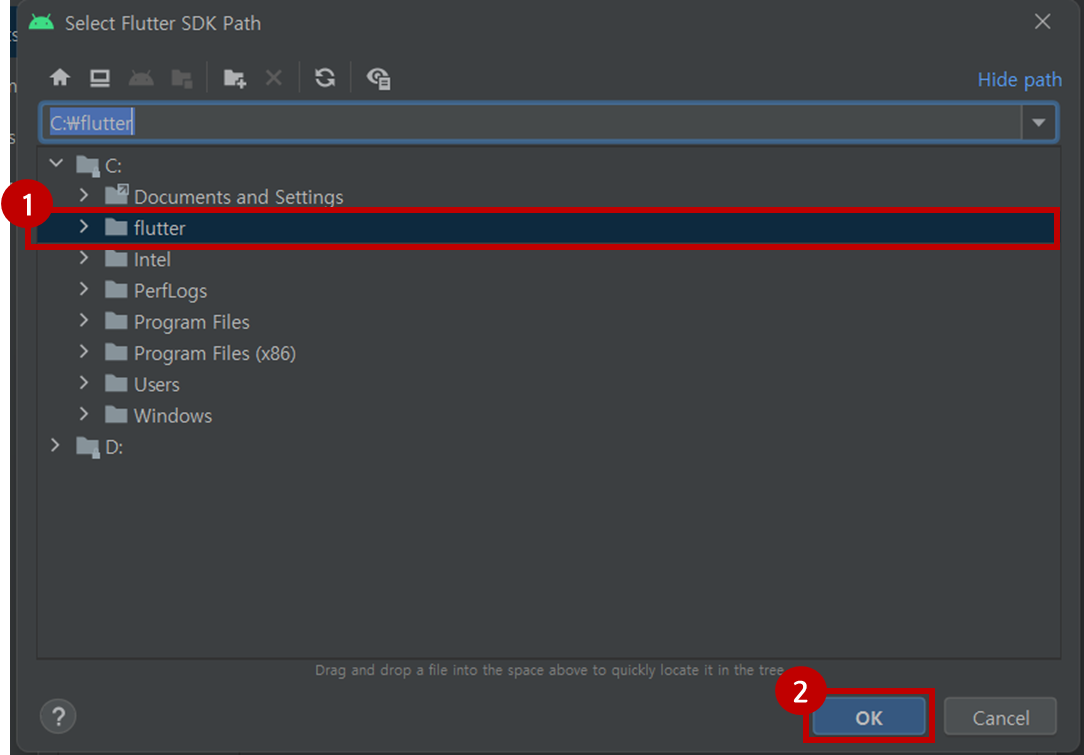Click into the C:\flutter path field
This screenshot has width=1084, height=755.
click(x=530, y=123)
